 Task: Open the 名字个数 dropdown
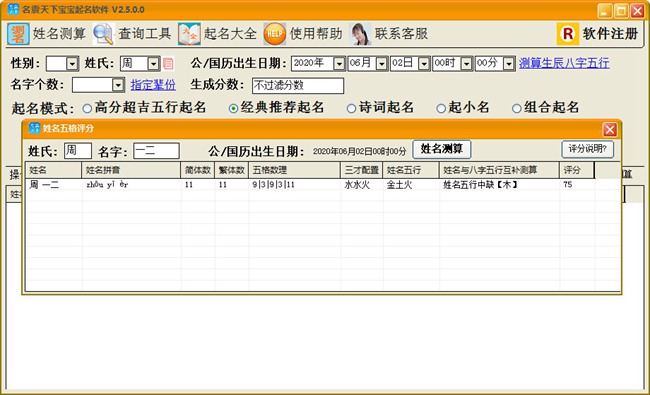(x=118, y=85)
